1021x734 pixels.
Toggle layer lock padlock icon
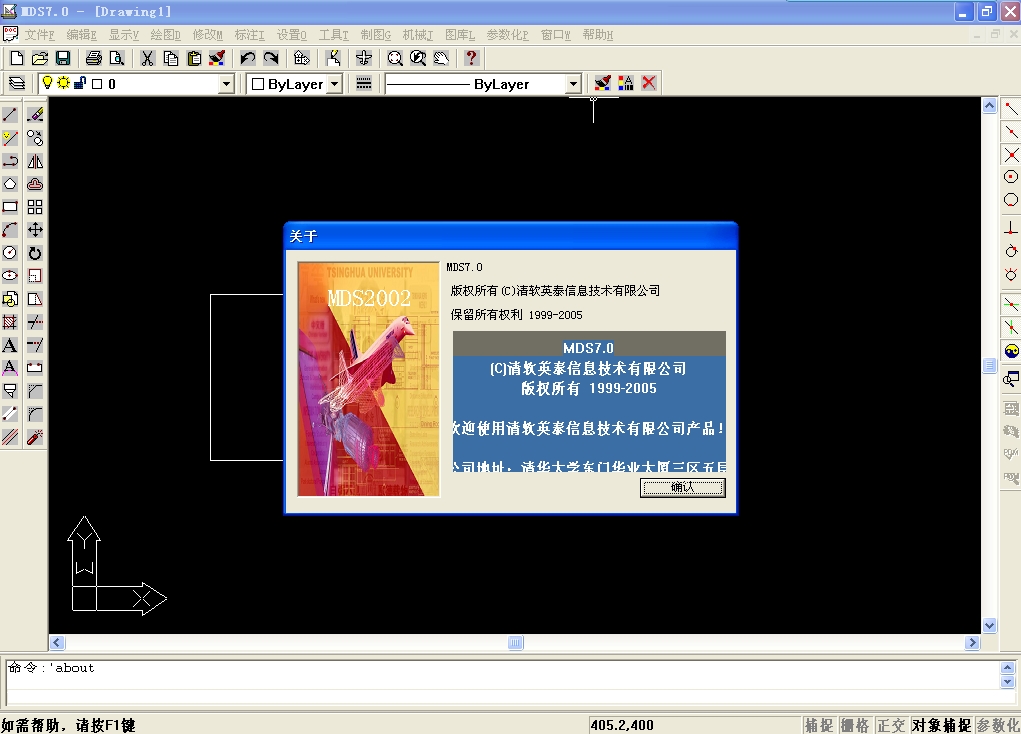click(79, 83)
